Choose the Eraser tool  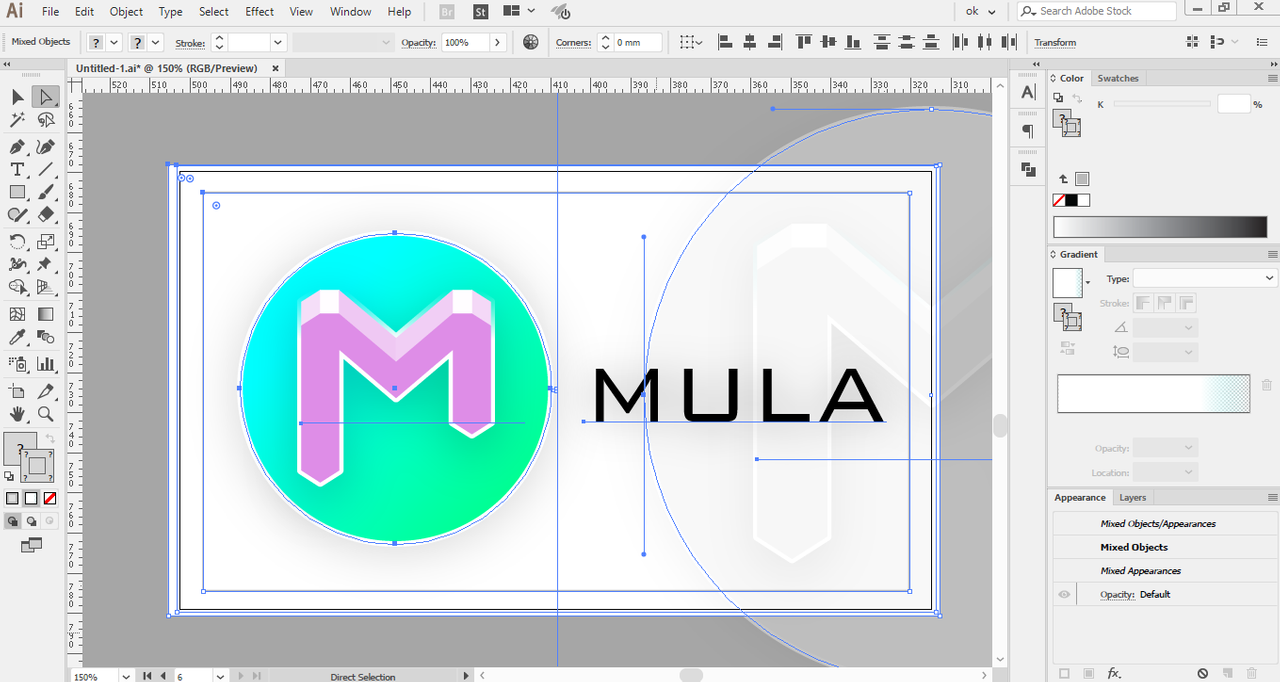pyautogui.click(x=45, y=214)
